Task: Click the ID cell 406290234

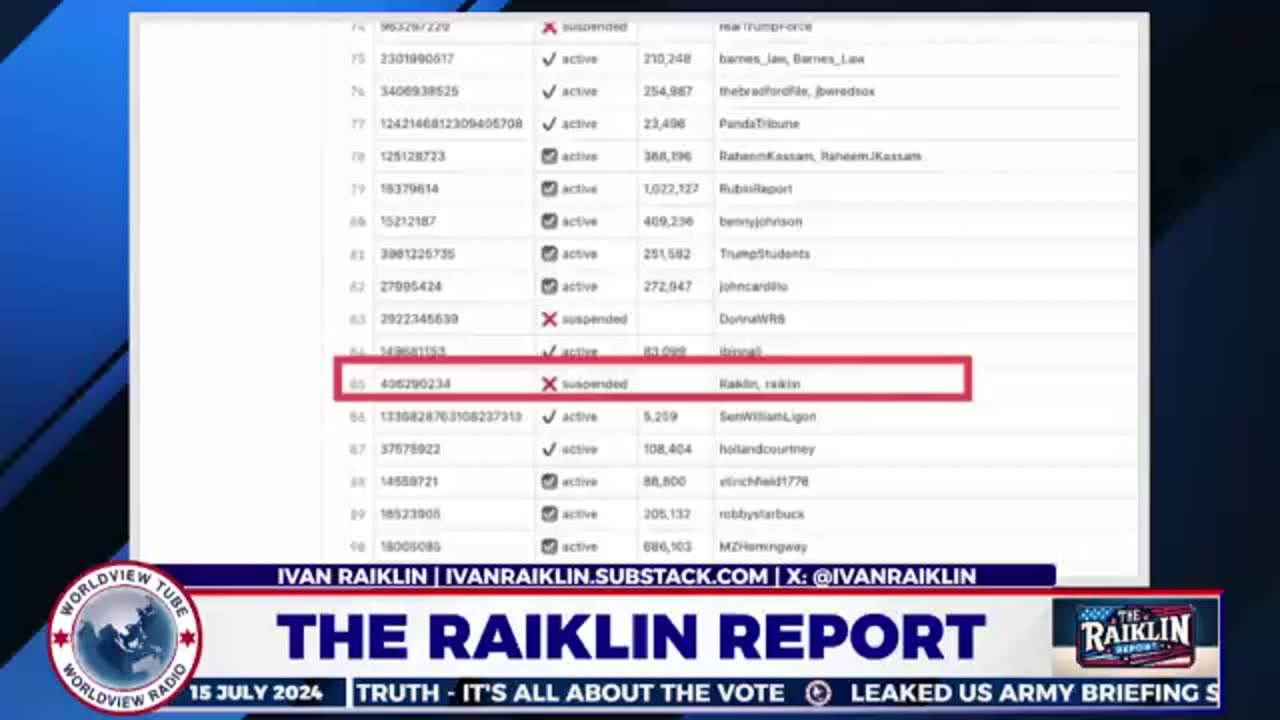Action: tap(416, 384)
